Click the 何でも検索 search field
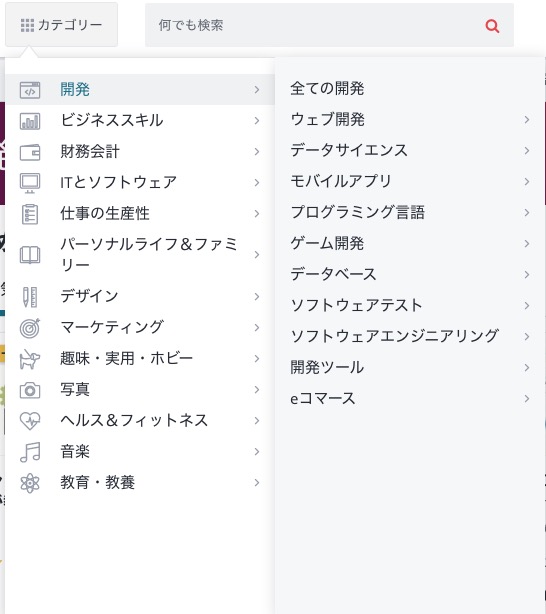Image resolution: width=546 pixels, height=614 pixels. coord(313,25)
